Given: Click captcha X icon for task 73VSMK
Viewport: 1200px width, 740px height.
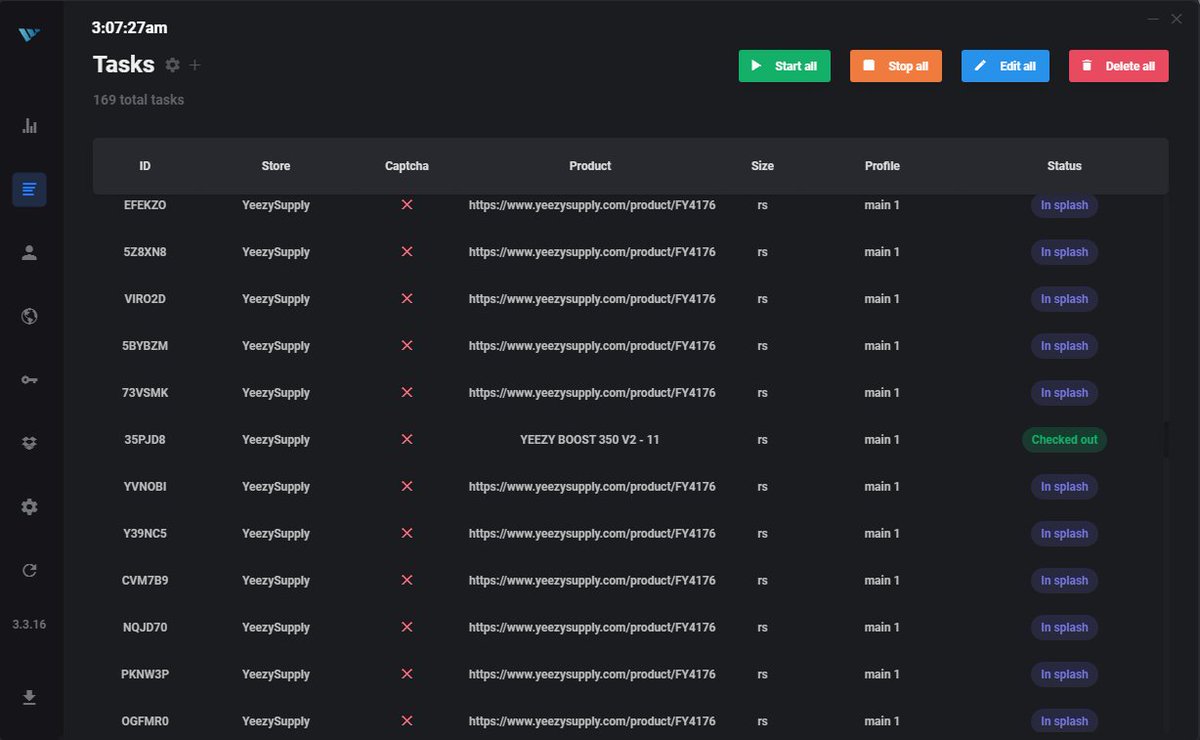Looking at the screenshot, I should (407, 392).
